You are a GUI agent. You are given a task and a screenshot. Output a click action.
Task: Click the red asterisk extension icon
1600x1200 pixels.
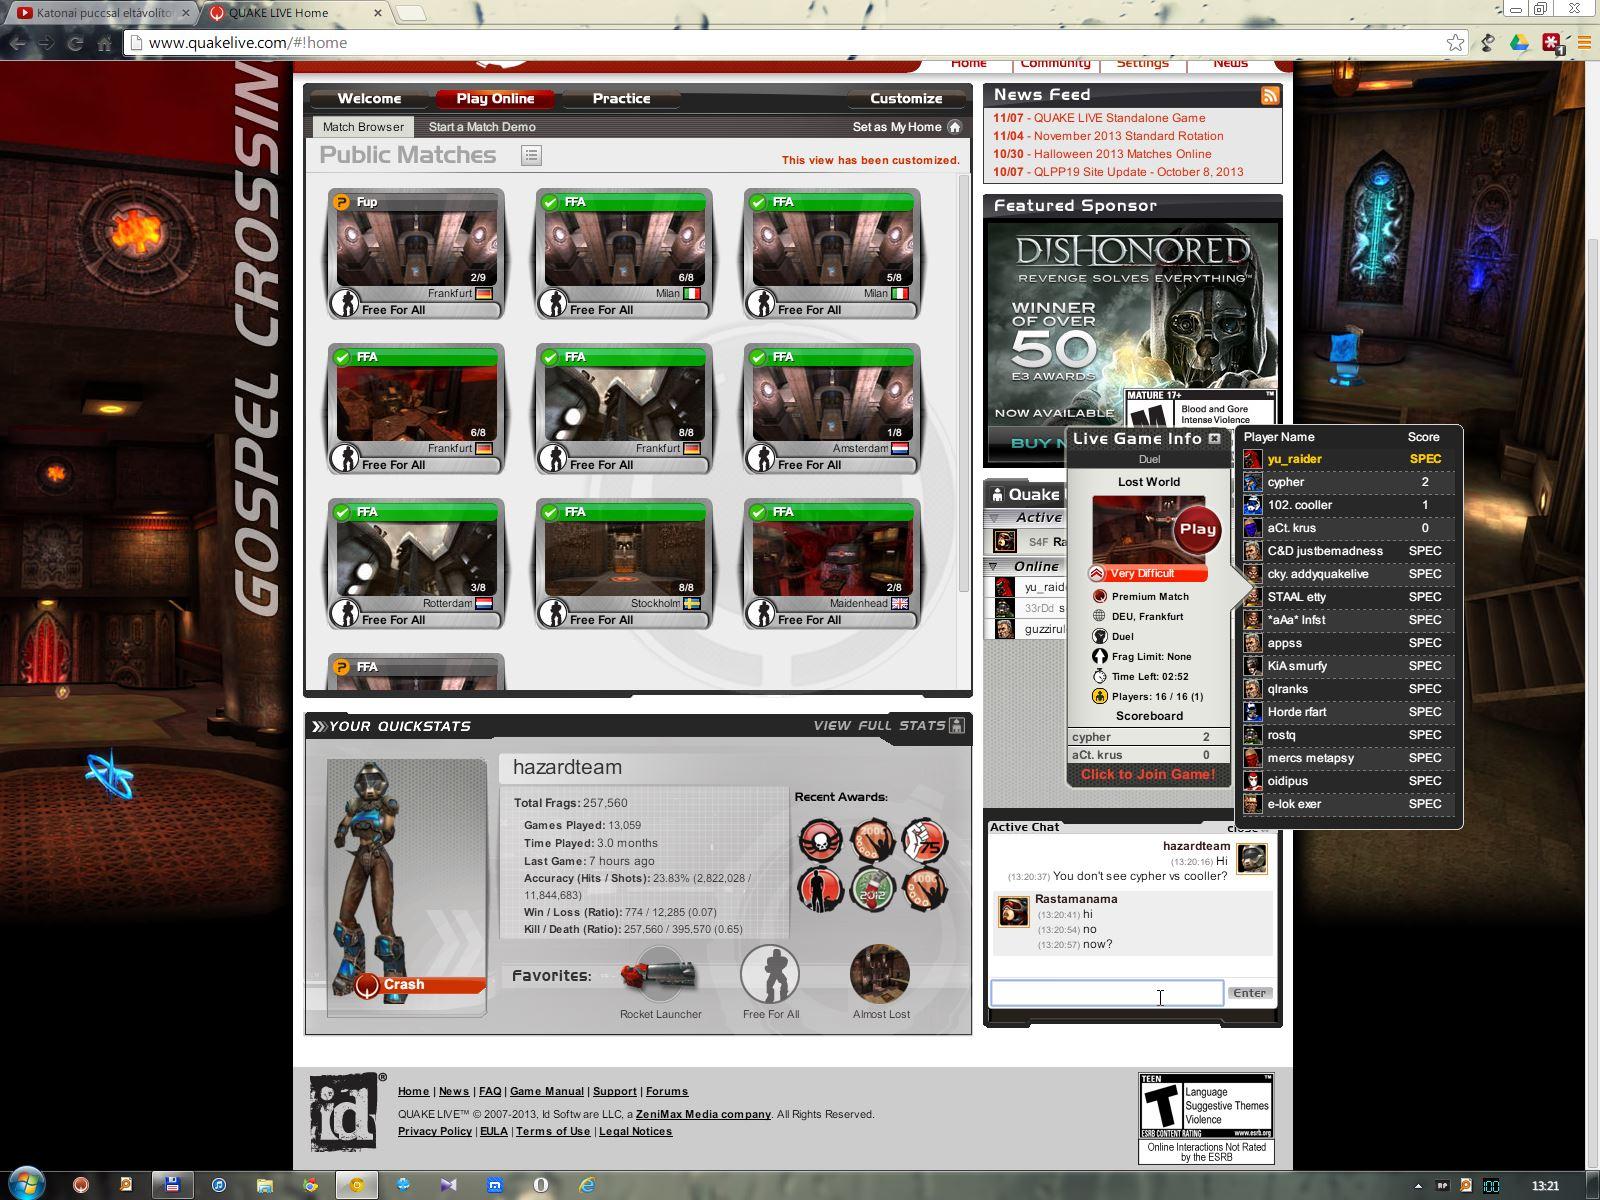coord(1551,43)
